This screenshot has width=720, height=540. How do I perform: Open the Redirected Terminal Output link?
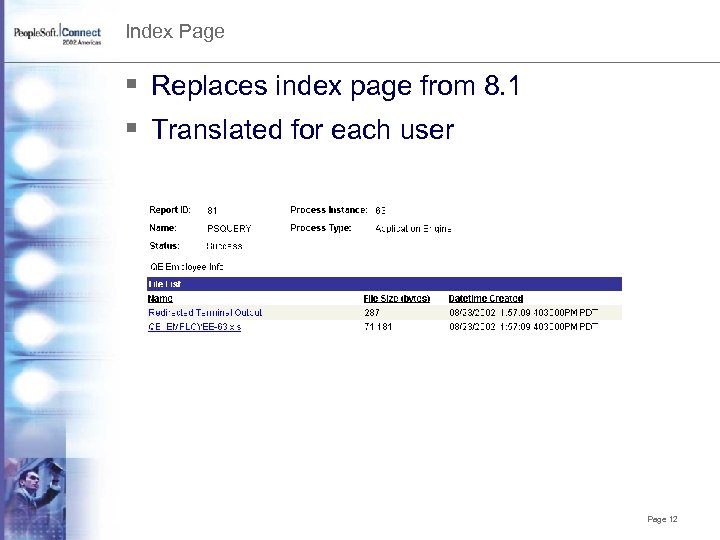205,313
